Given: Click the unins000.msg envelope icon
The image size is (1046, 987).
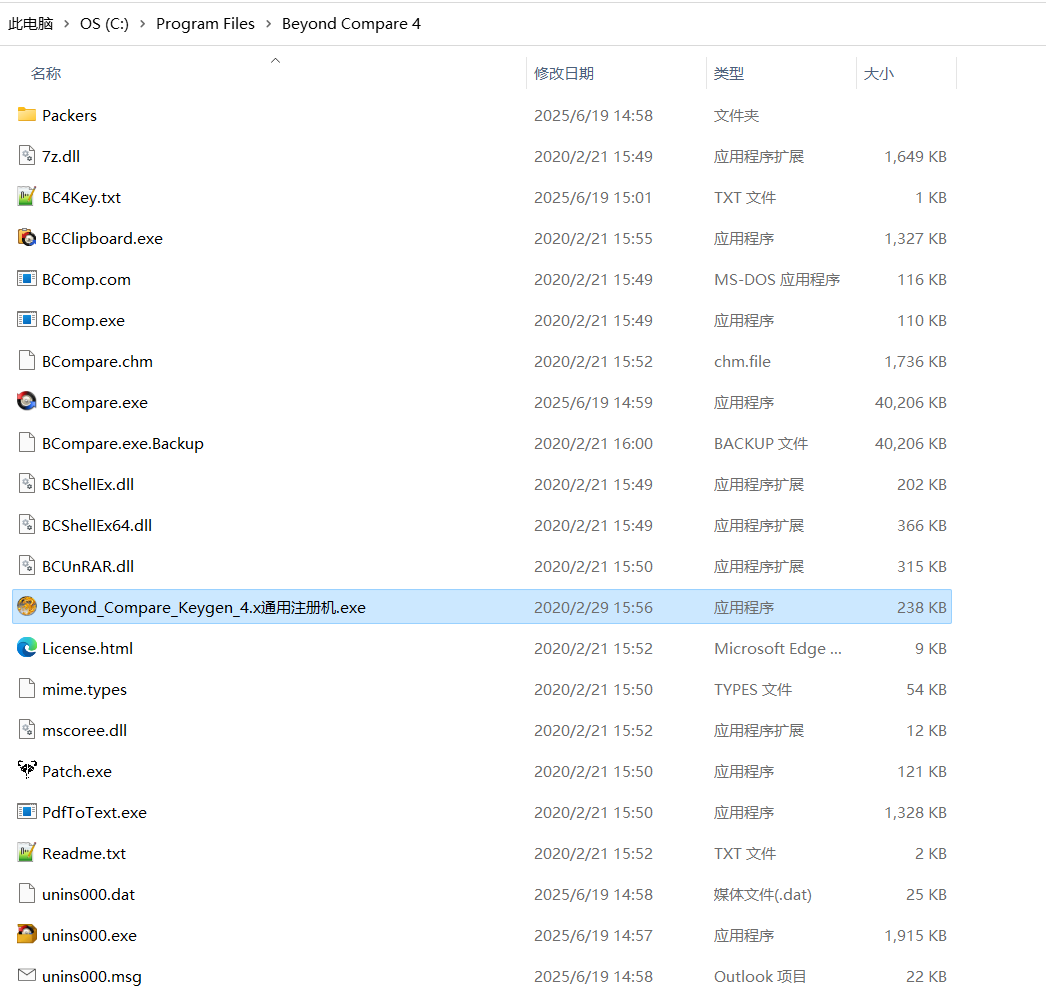Looking at the screenshot, I should pyautogui.click(x=27, y=976).
